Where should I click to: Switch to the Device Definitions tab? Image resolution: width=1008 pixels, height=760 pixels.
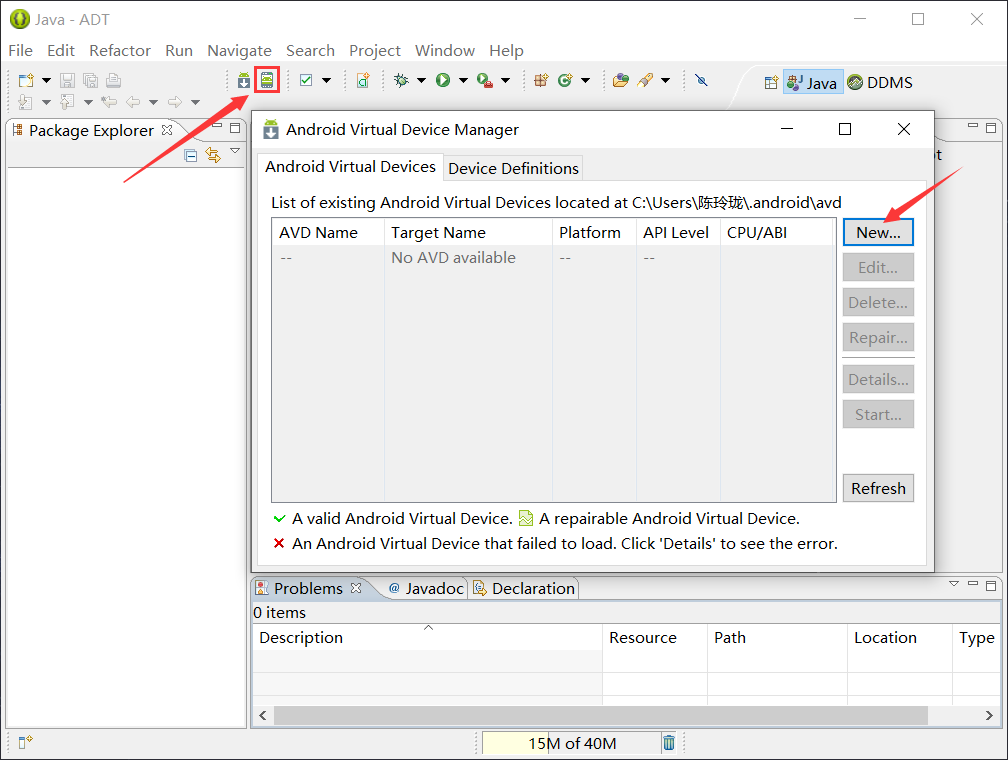pyautogui.click(x=513, y=168)
